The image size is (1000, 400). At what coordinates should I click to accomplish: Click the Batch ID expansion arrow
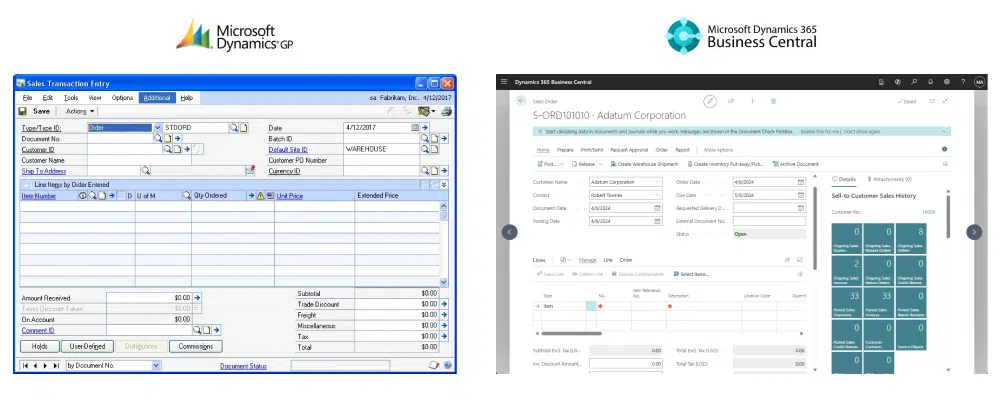(444, 138)
